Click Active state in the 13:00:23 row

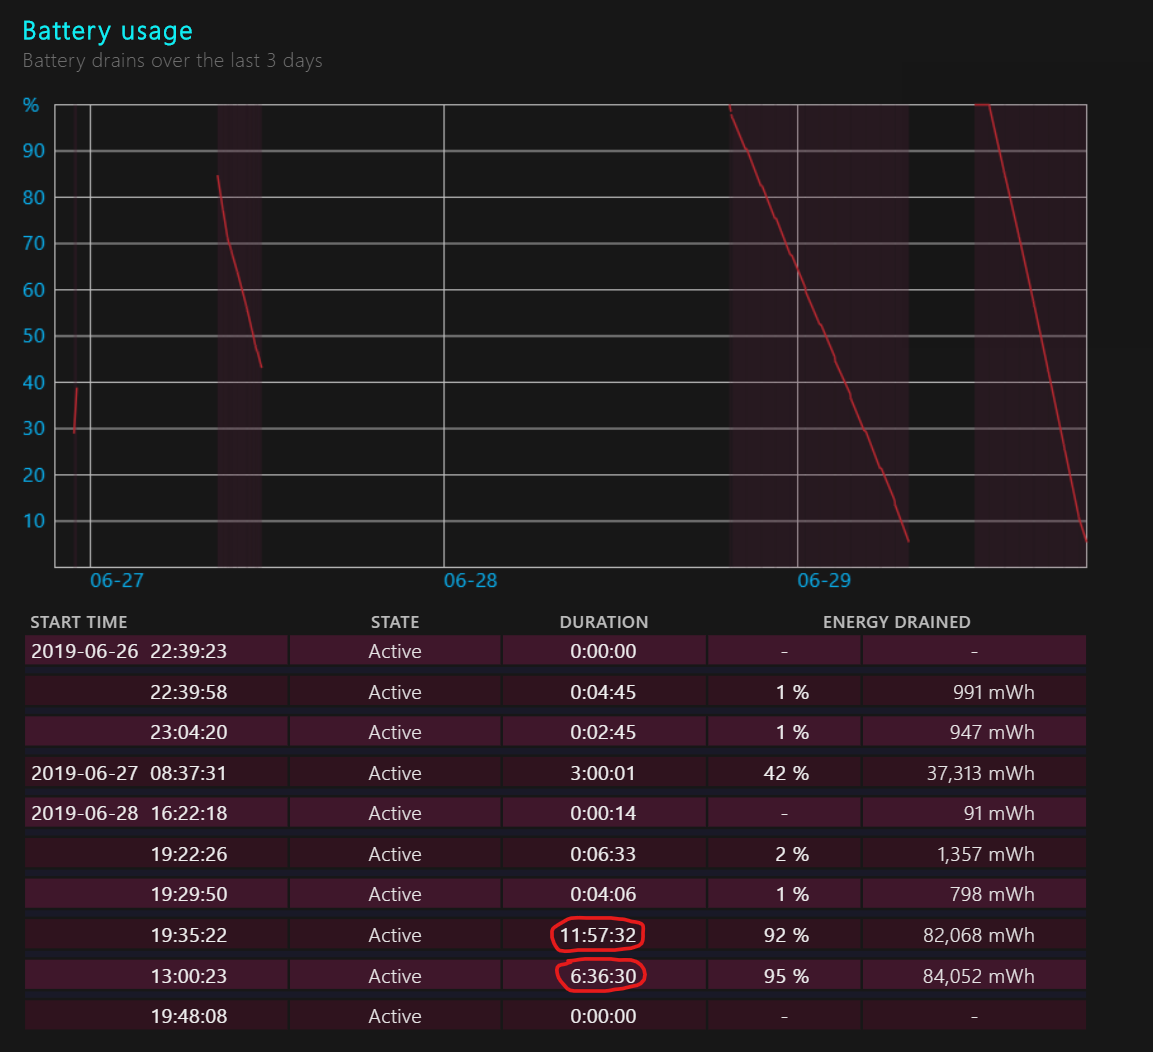[x=395, y=976]
